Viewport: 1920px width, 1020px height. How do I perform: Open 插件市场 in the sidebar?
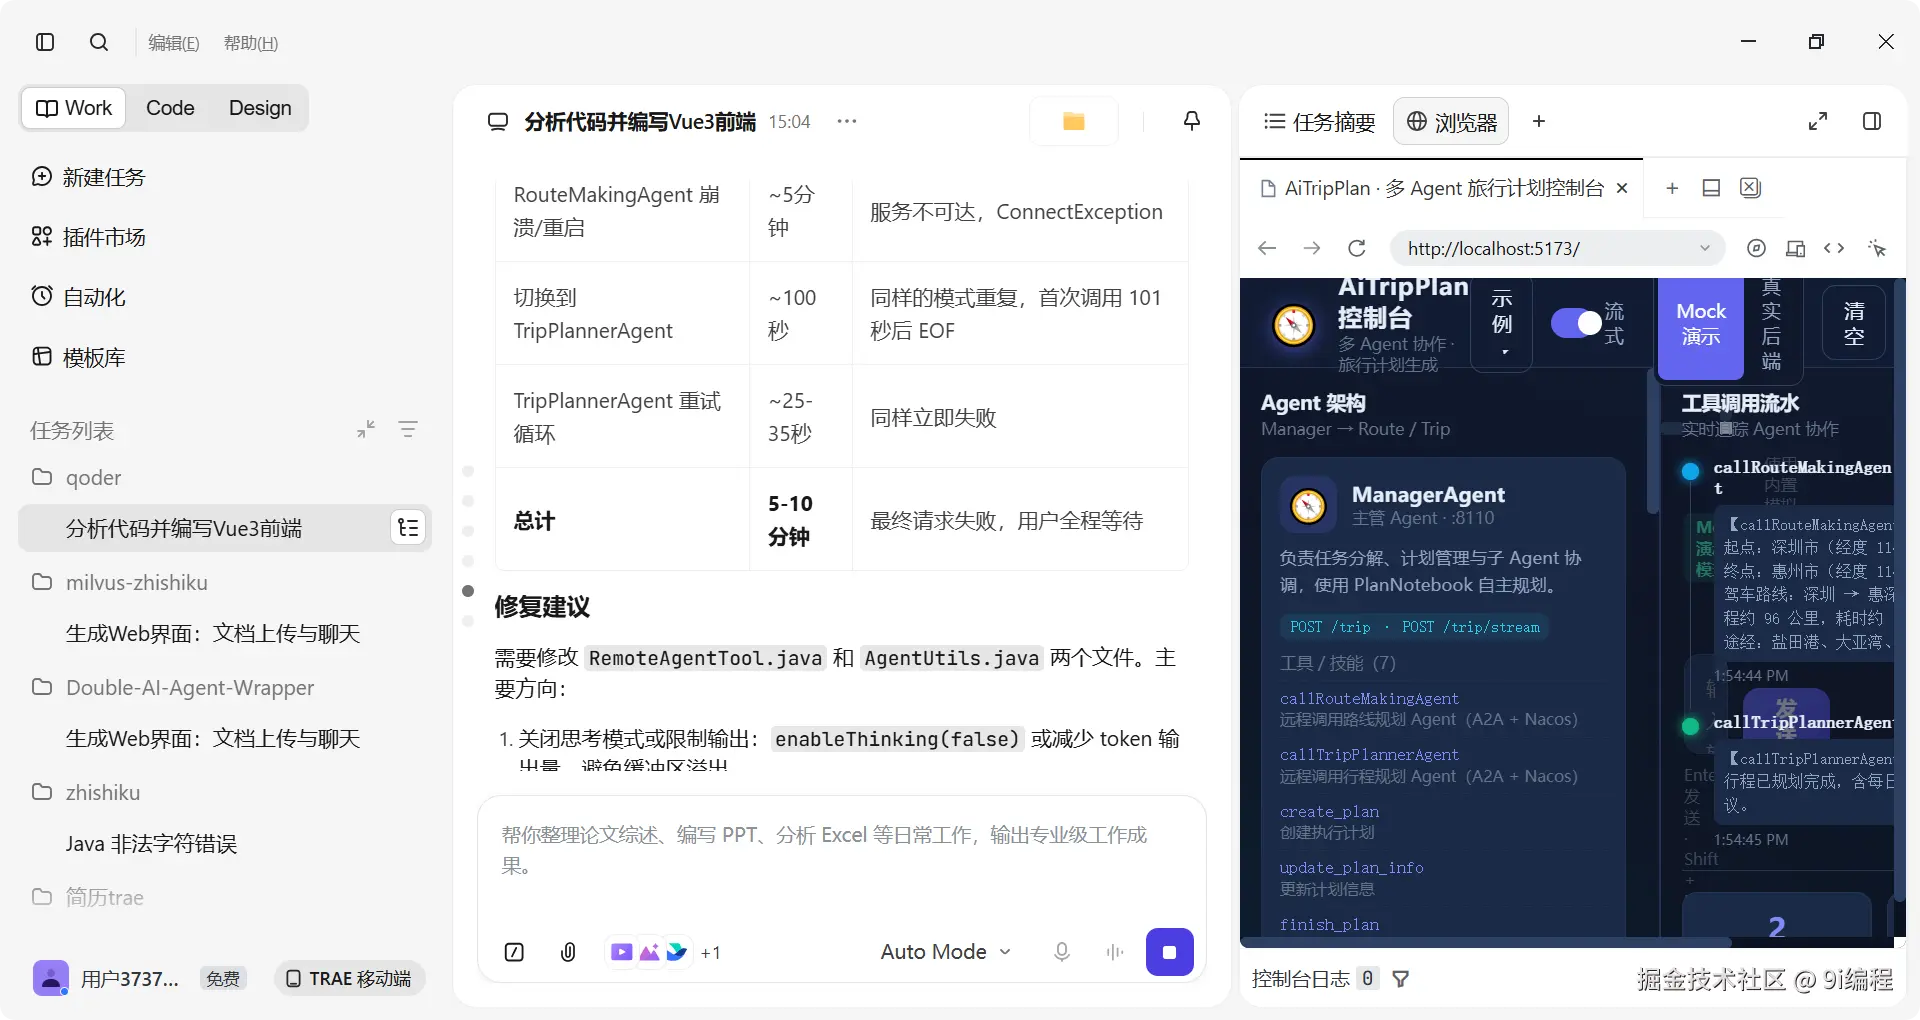(x=89, y=237)
